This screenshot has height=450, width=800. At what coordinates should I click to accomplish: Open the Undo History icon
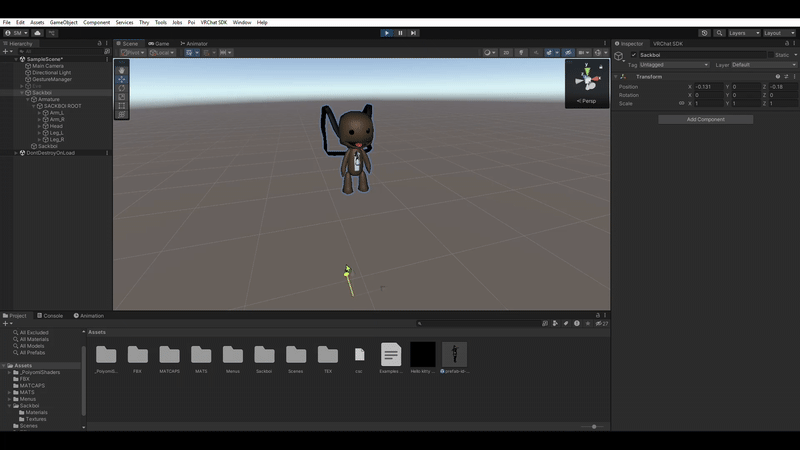pos(704,33)
